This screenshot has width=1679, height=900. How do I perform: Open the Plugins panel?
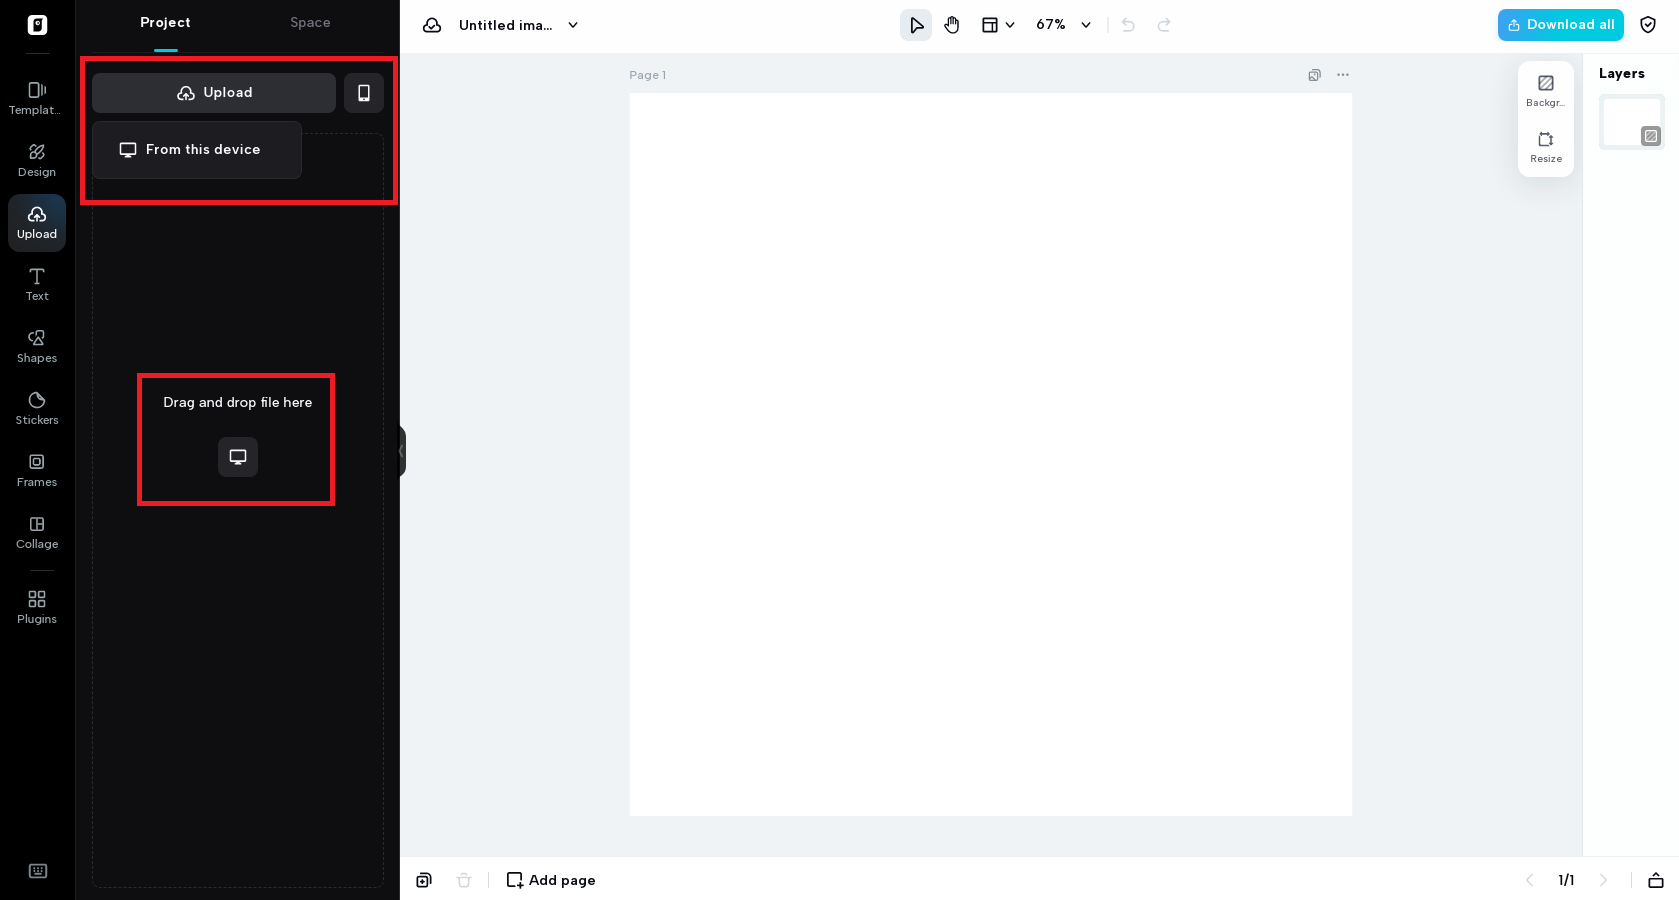(37, 607)
